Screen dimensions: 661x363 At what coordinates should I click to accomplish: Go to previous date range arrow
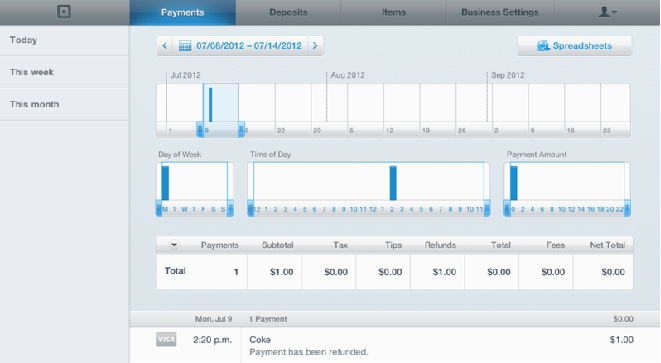click(x=164, y=46)
